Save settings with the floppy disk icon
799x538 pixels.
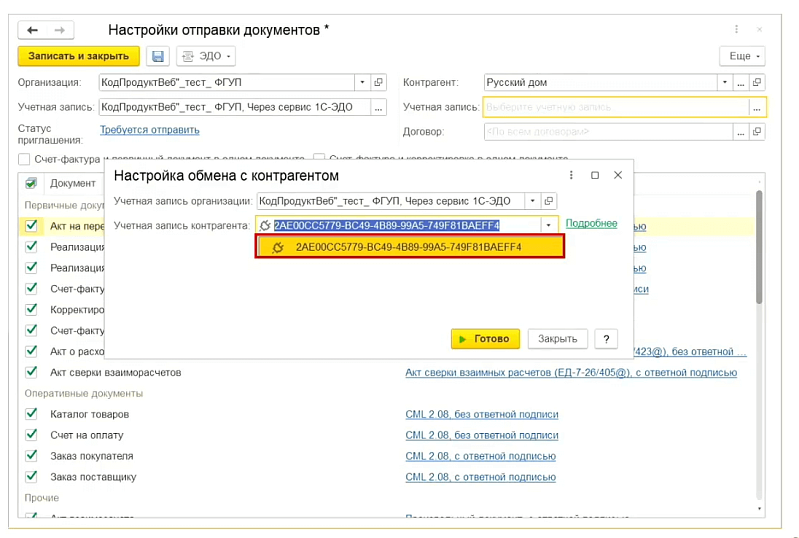click(x=158, y=56)
